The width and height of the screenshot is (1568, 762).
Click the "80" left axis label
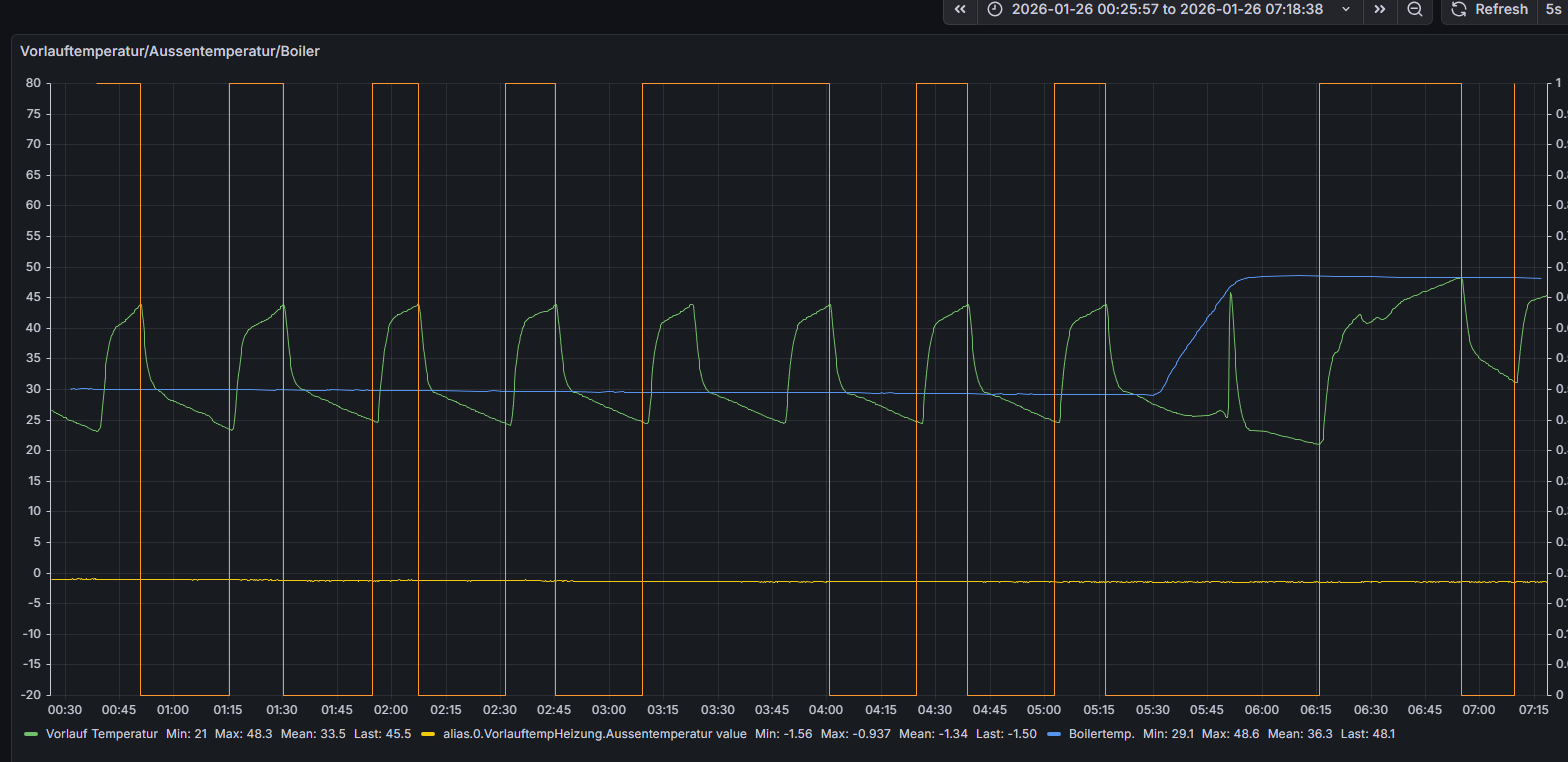pyautogui.click(x=33, y=84)
